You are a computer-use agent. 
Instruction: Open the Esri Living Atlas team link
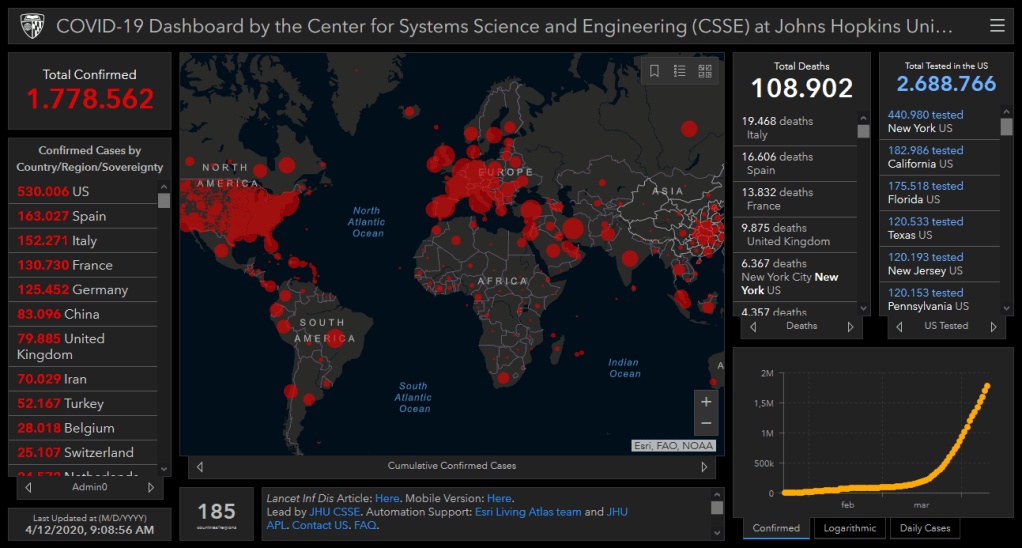[527, 512]
